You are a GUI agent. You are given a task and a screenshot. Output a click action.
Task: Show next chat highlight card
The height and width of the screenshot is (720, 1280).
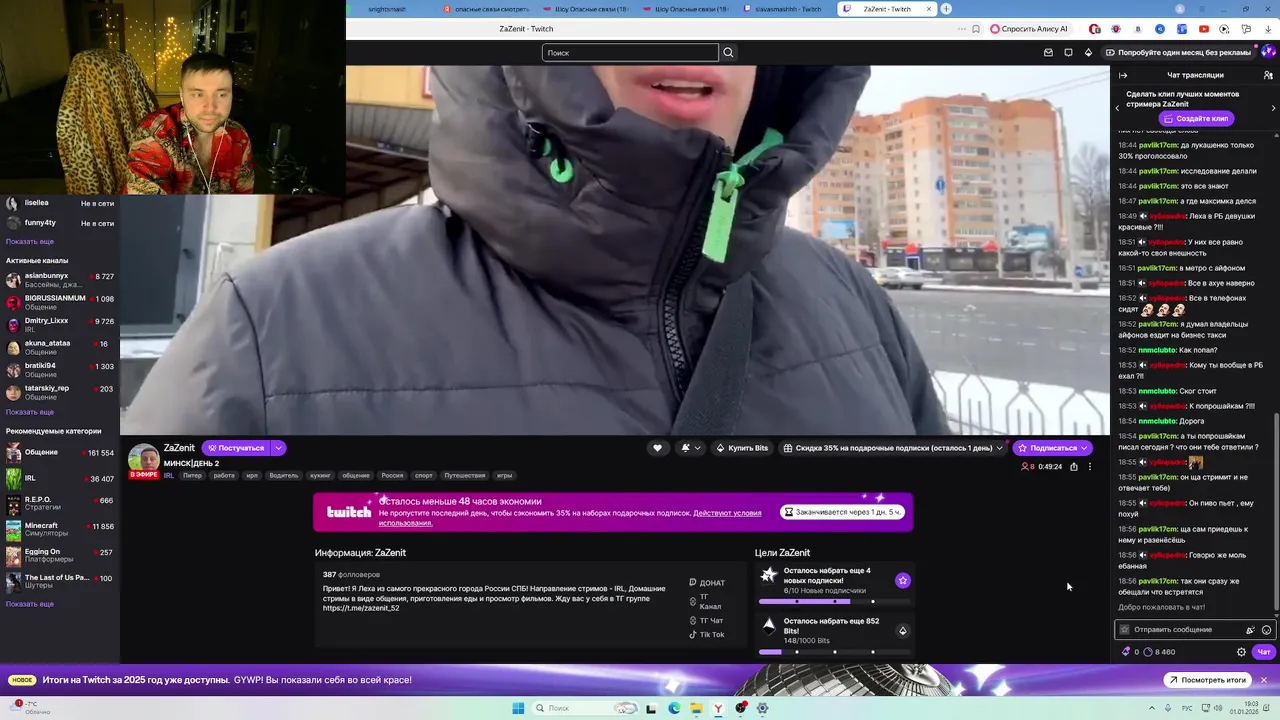1273,108
